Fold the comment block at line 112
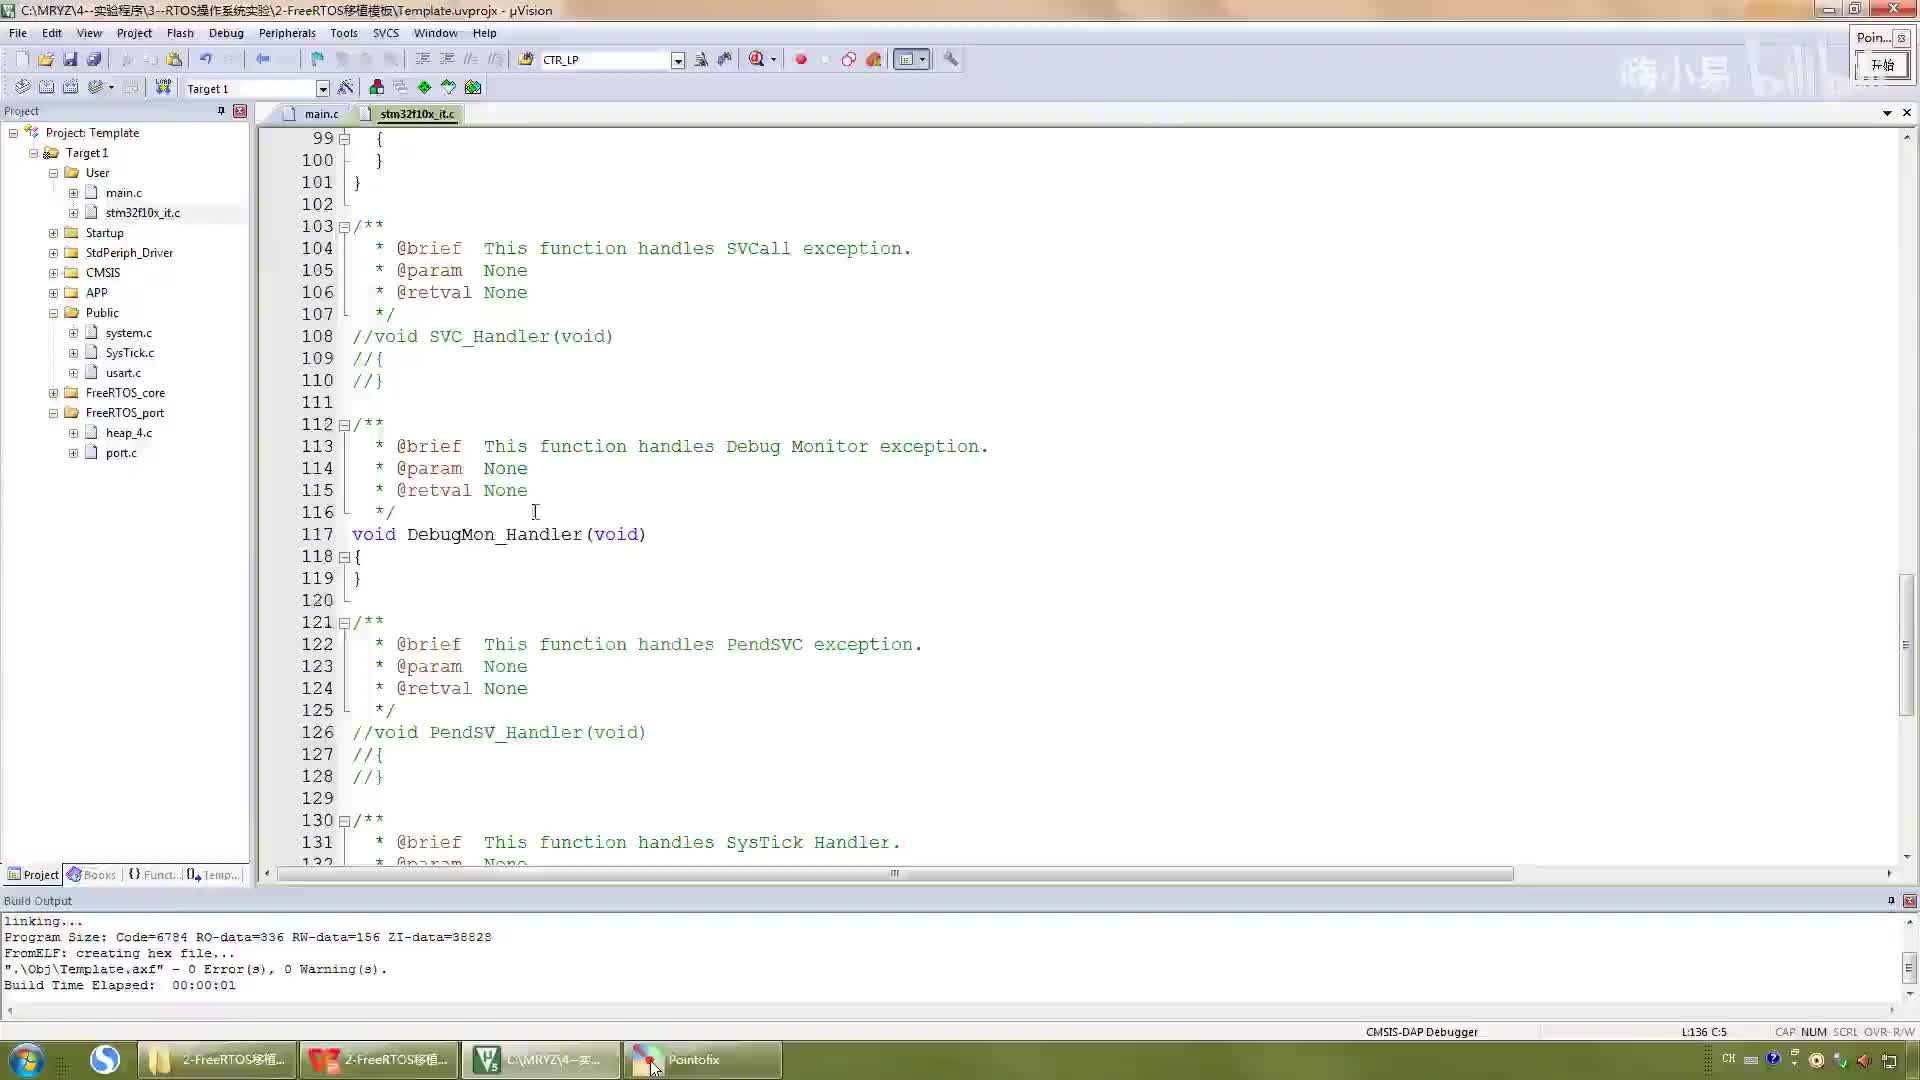This screenshot has height=1080, width=1920. [344, 425]
